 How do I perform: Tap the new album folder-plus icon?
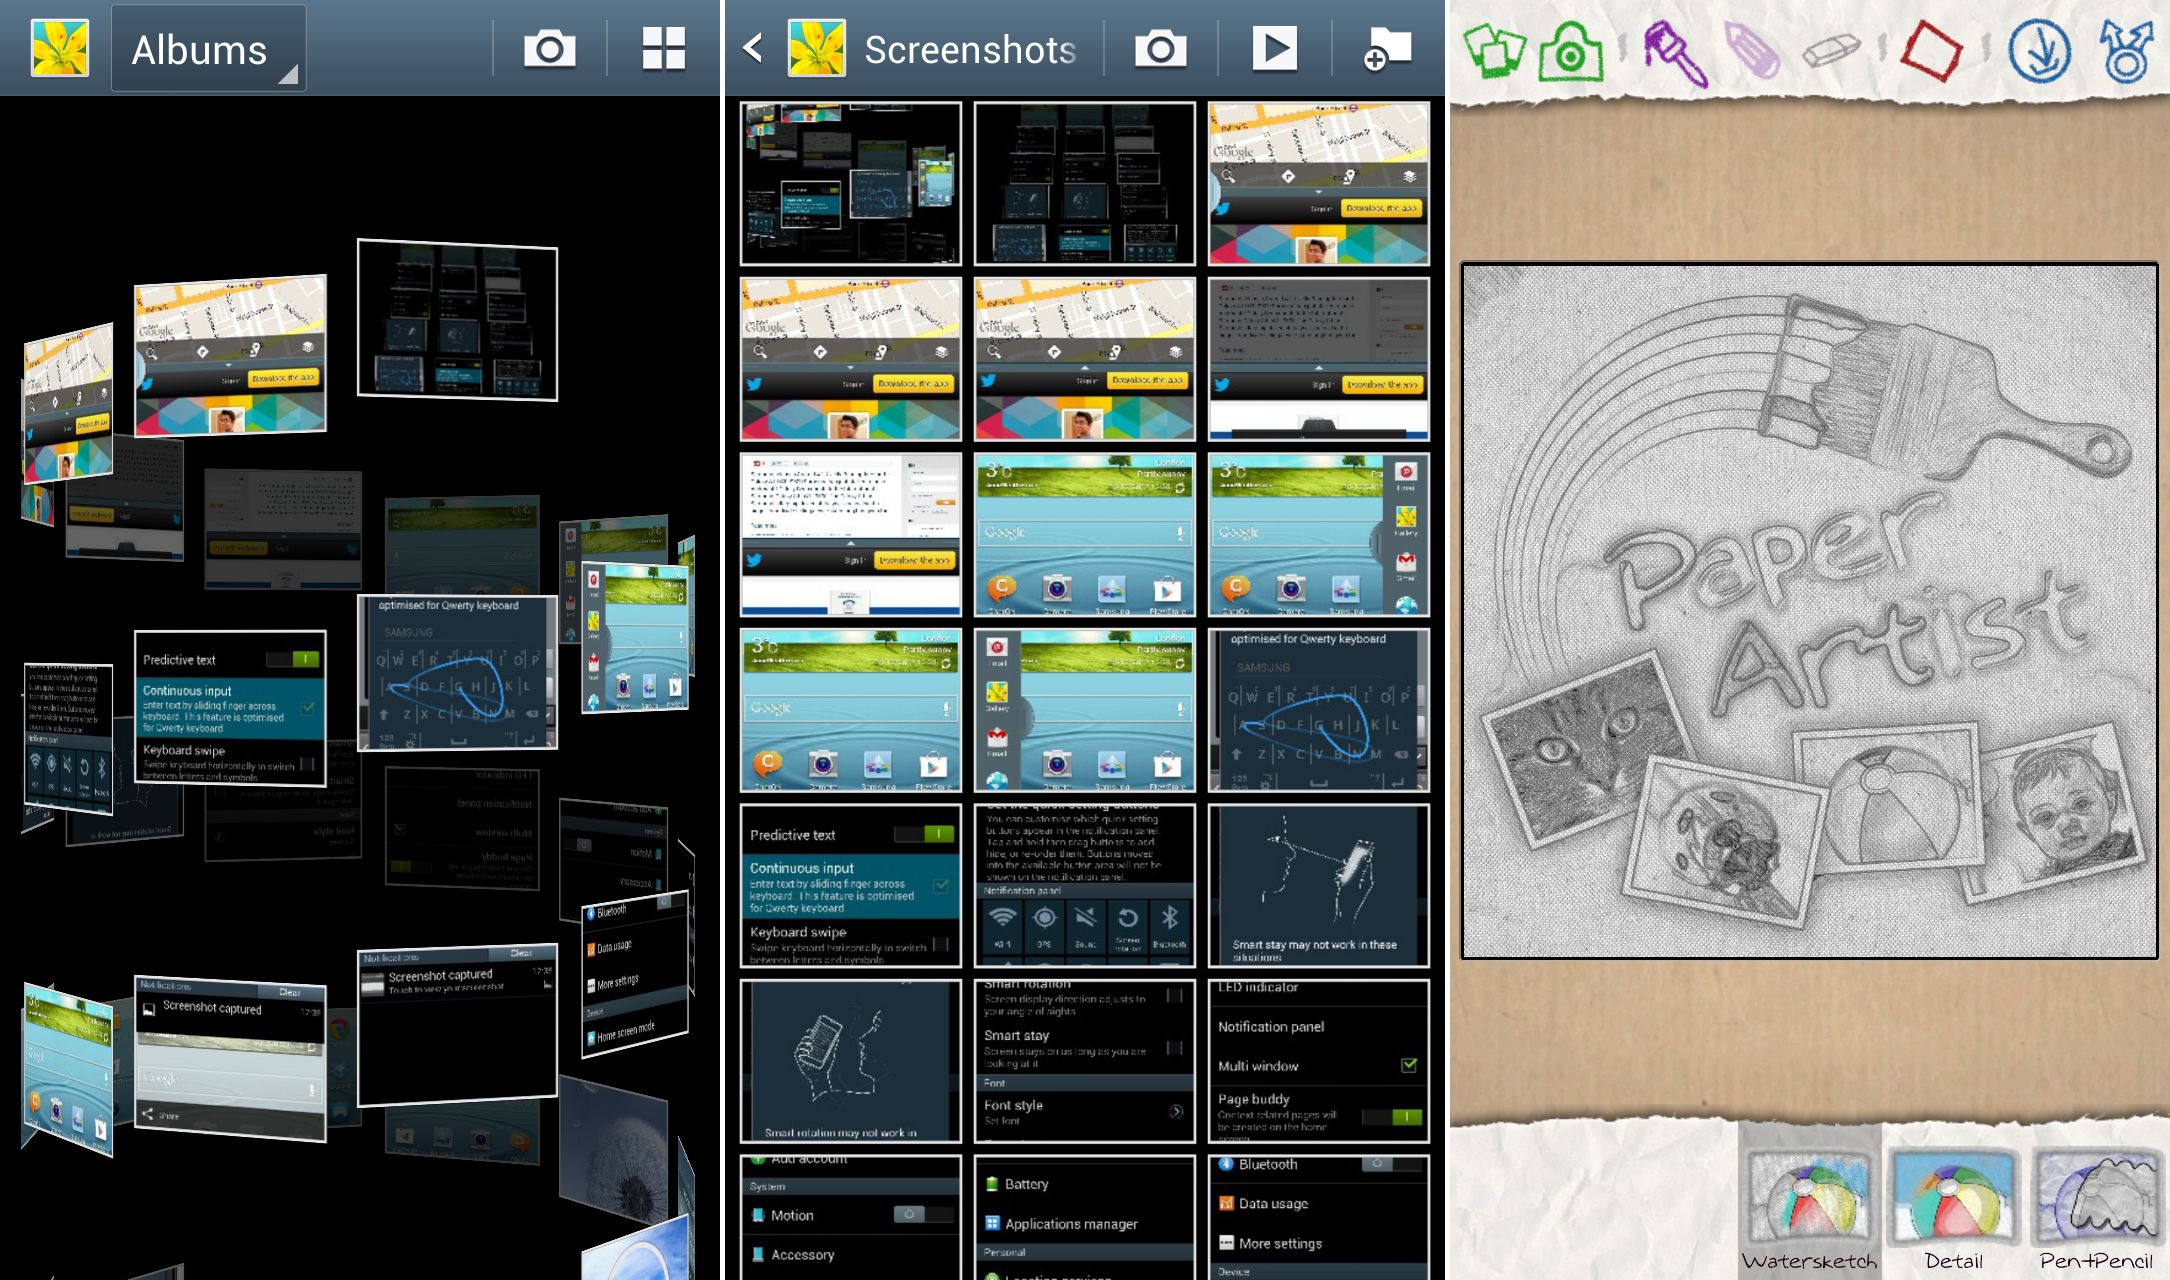(1387, 48)
